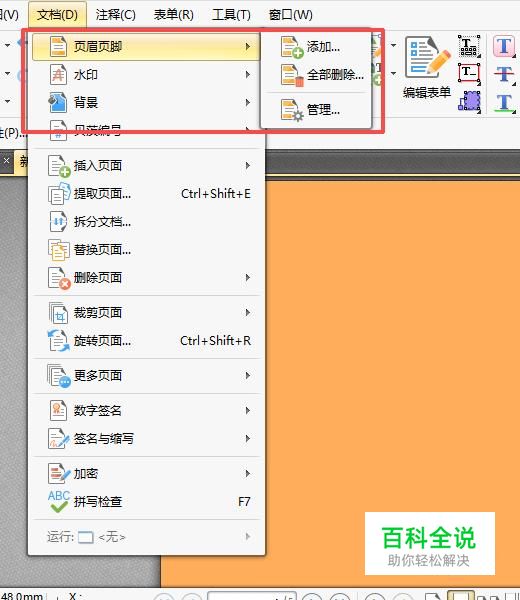The image size is (520, 600).
Task: Expand the 背景 submenu arrow
Action: [x=248, y=103]
